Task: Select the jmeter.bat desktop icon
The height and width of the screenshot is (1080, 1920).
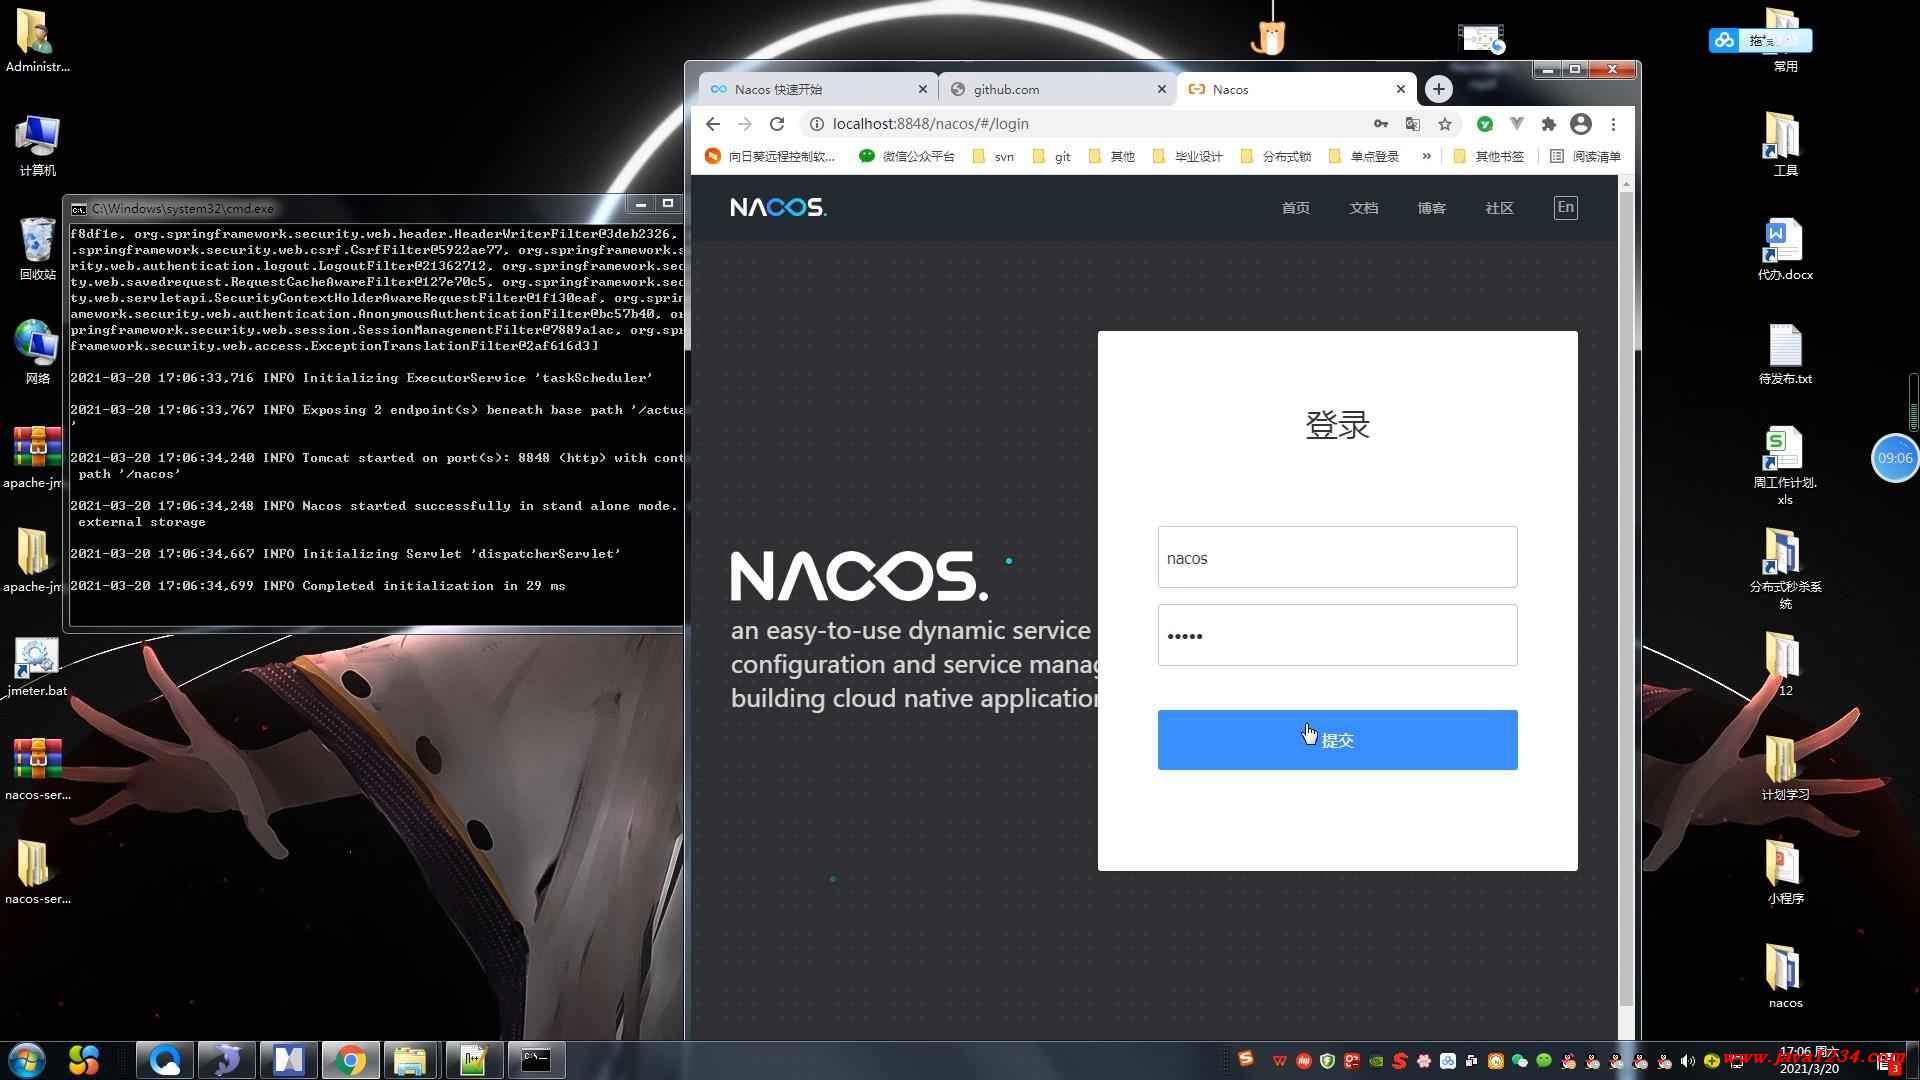Action: (38, 667)
